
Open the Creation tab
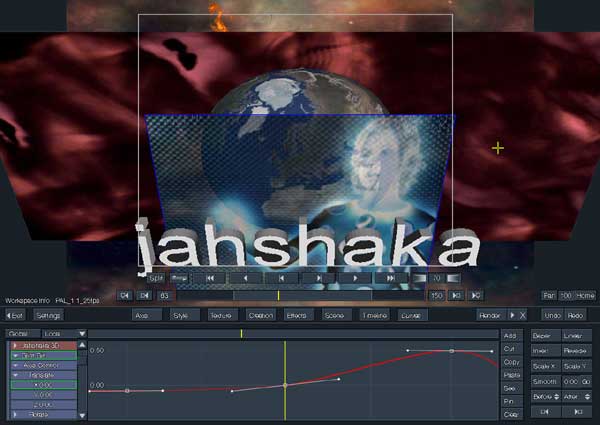click(261, 315)
